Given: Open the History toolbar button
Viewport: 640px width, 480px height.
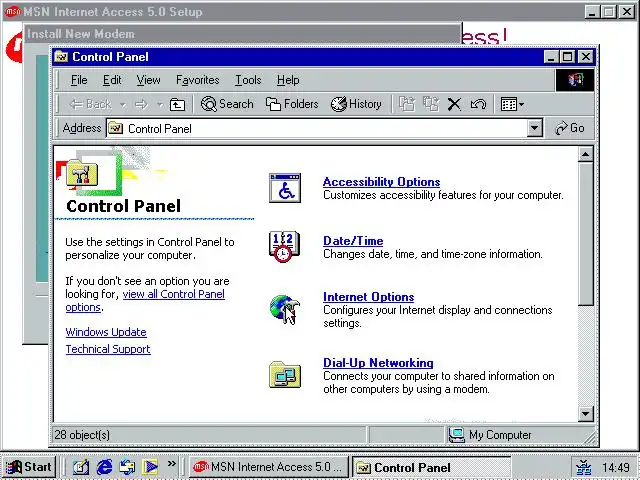Looking at the screenshot, I should (356, 104).
